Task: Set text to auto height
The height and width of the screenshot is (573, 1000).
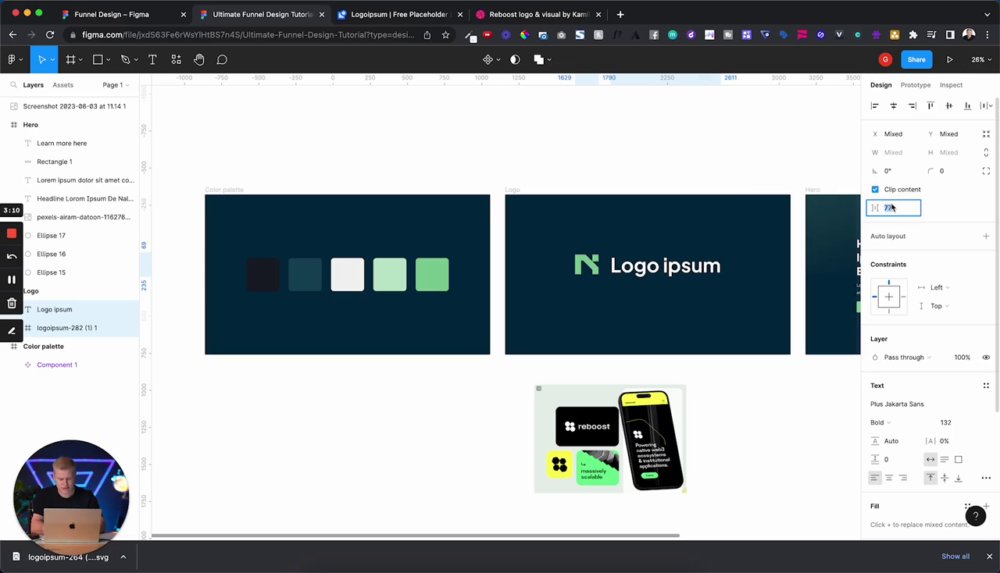Action: (945, 459)
